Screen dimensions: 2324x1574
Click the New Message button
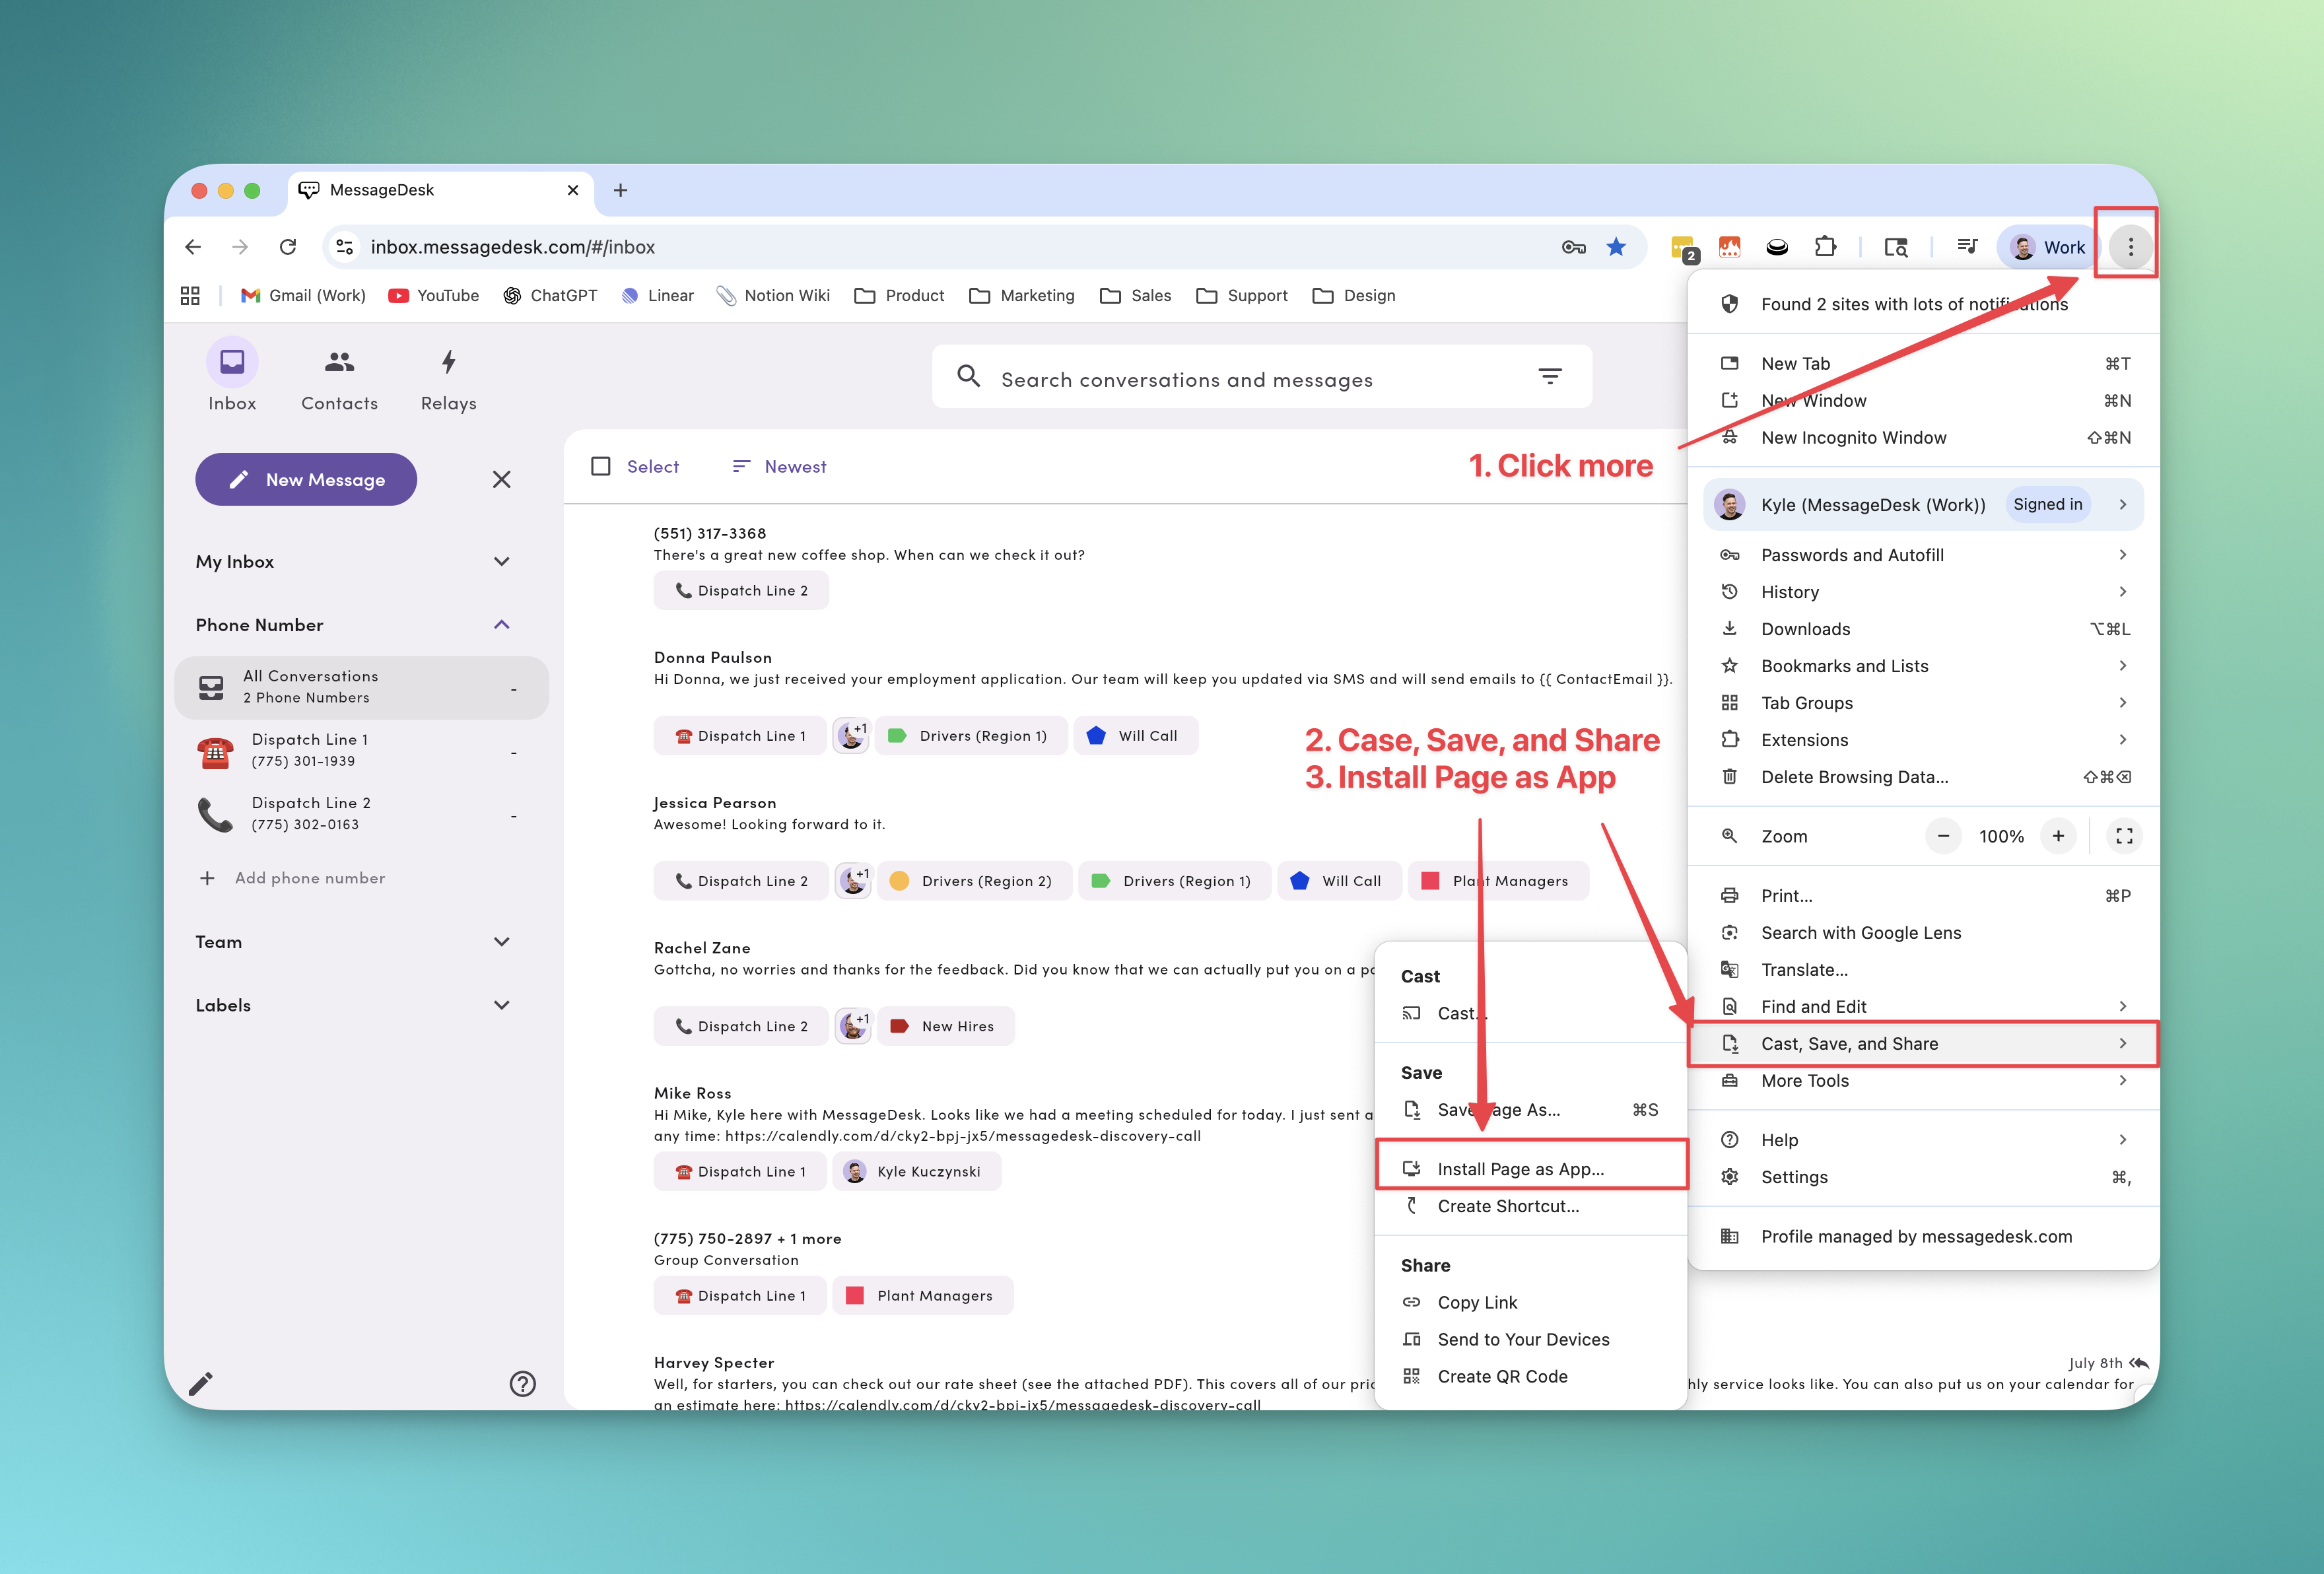click(306, 479)
